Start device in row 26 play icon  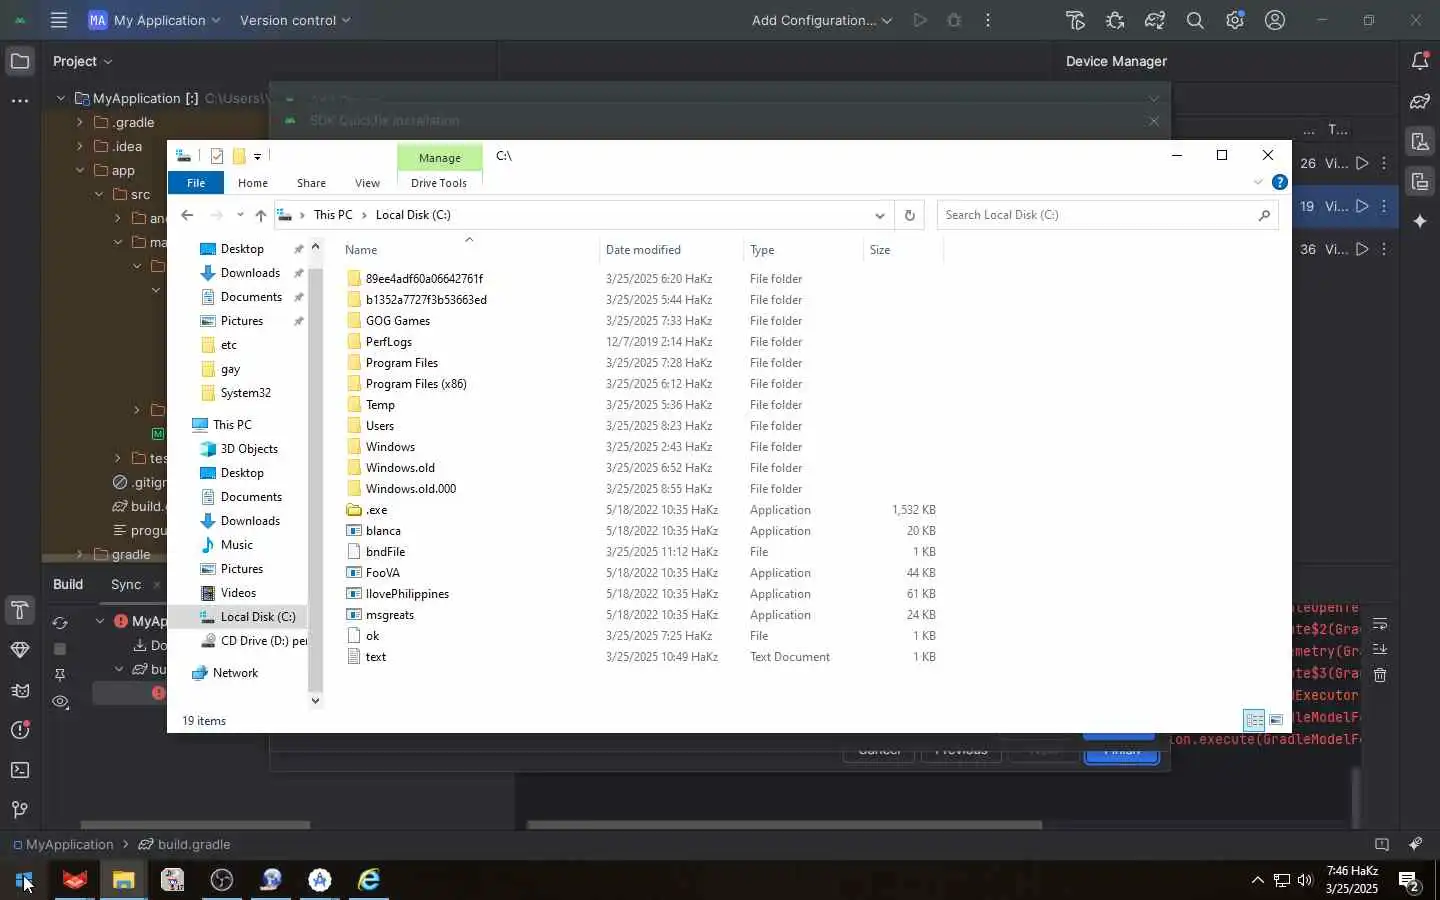(x=1362, y=163)
